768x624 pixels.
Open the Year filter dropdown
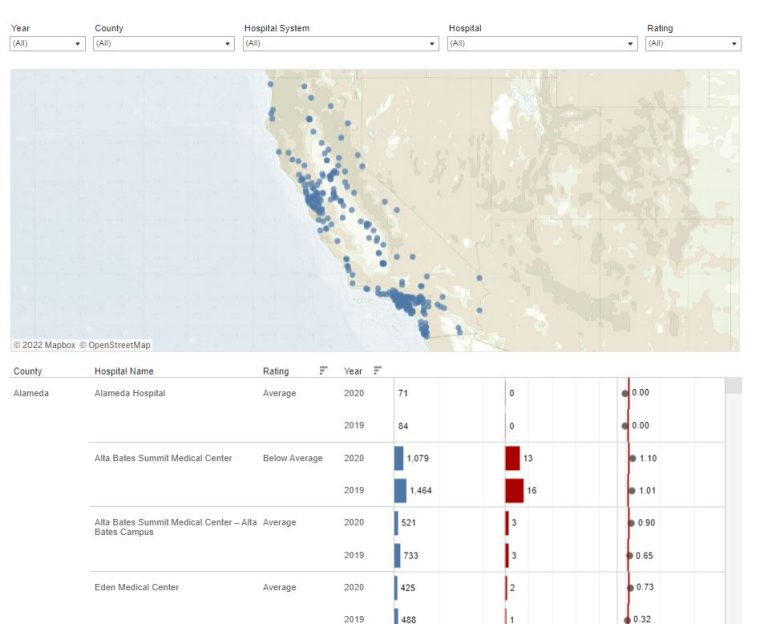pos(47,44)
